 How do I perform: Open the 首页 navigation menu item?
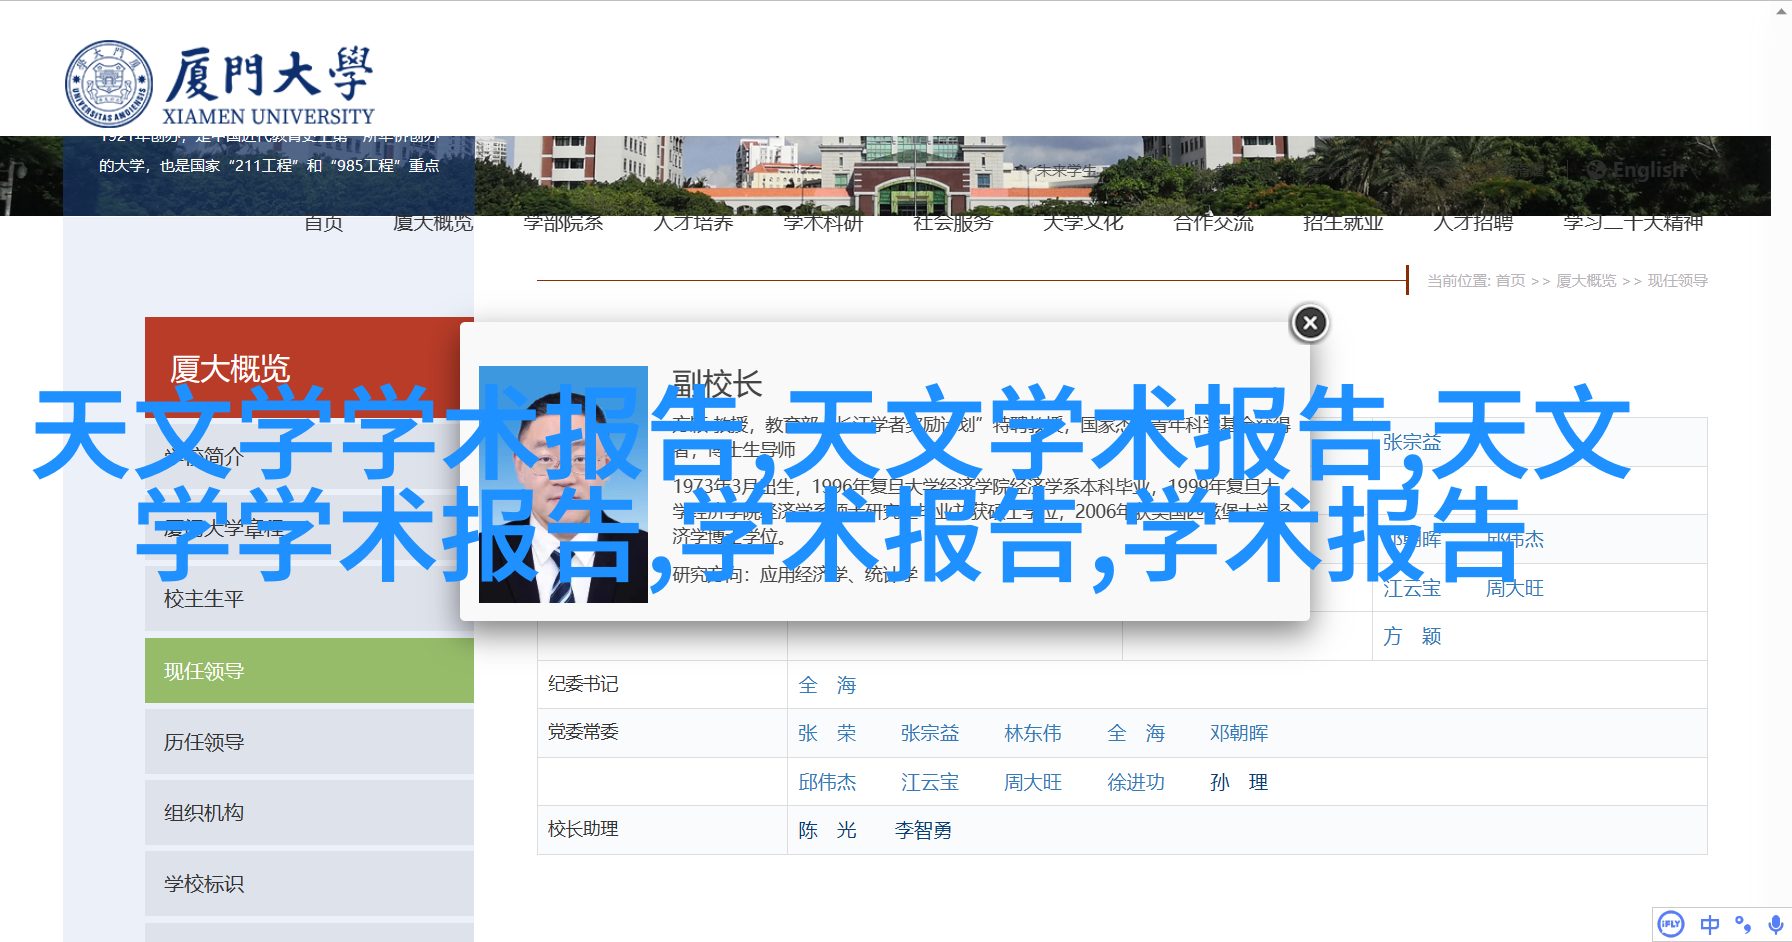click(324, 223)
